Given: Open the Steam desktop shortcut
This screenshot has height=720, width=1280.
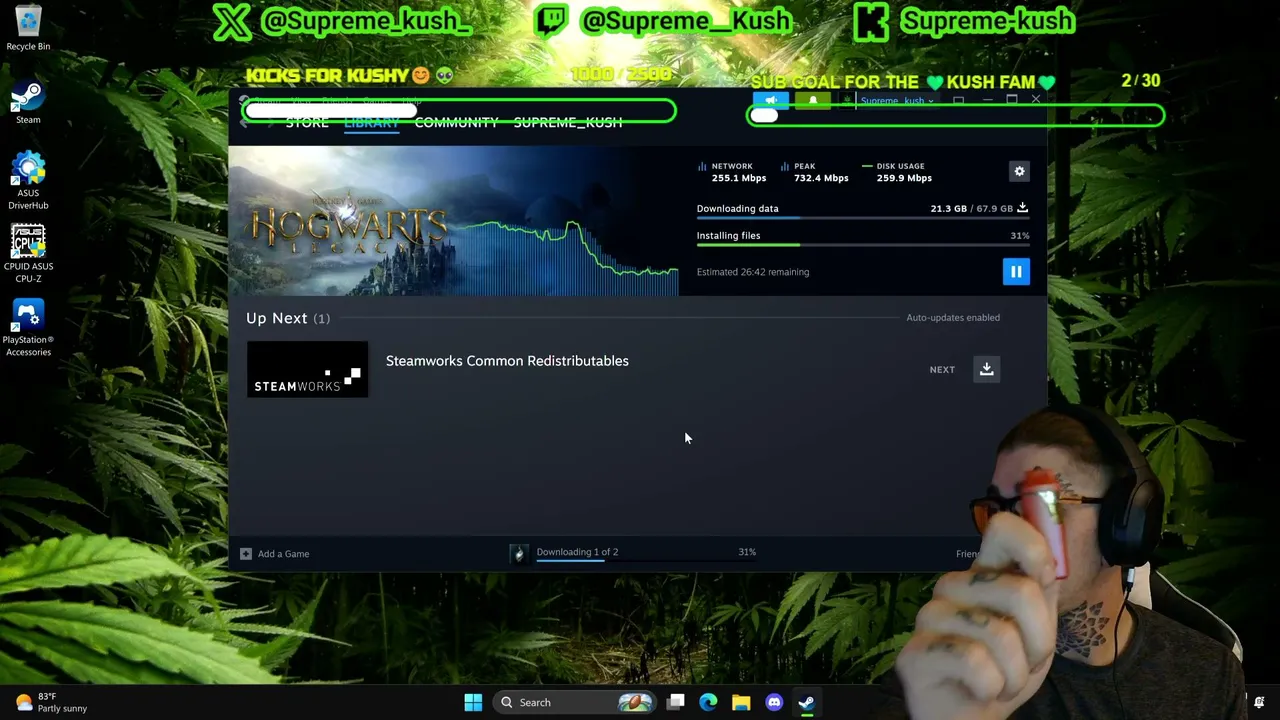Looking at the screenshot, I should tap(28, 103).
